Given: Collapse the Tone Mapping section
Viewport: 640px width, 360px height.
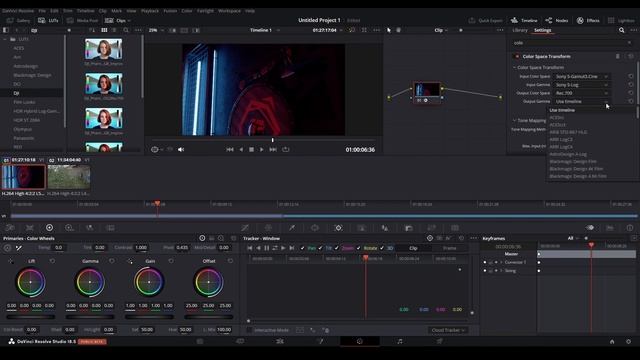Looking at the screenshot, I should 514,120.
